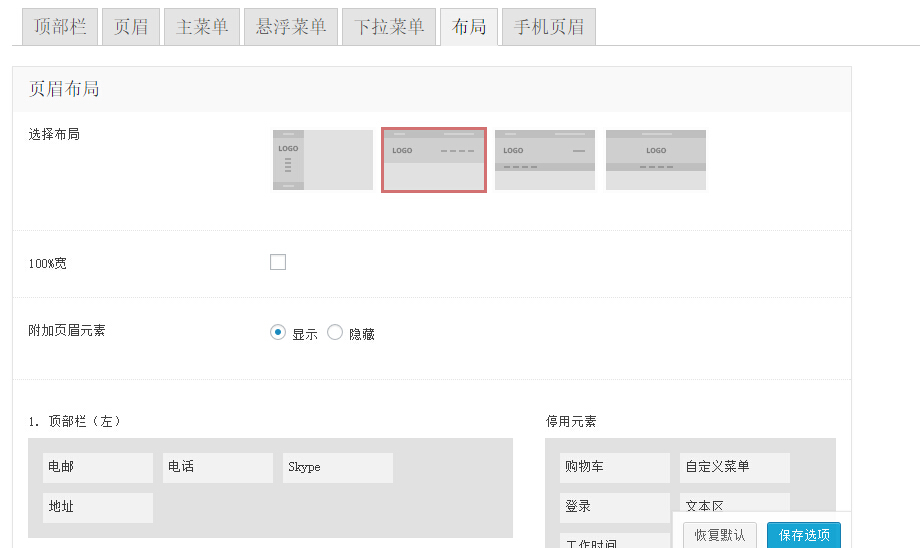Go to the 主菜单 tab
Screen dimensions: 920x548
202,27
